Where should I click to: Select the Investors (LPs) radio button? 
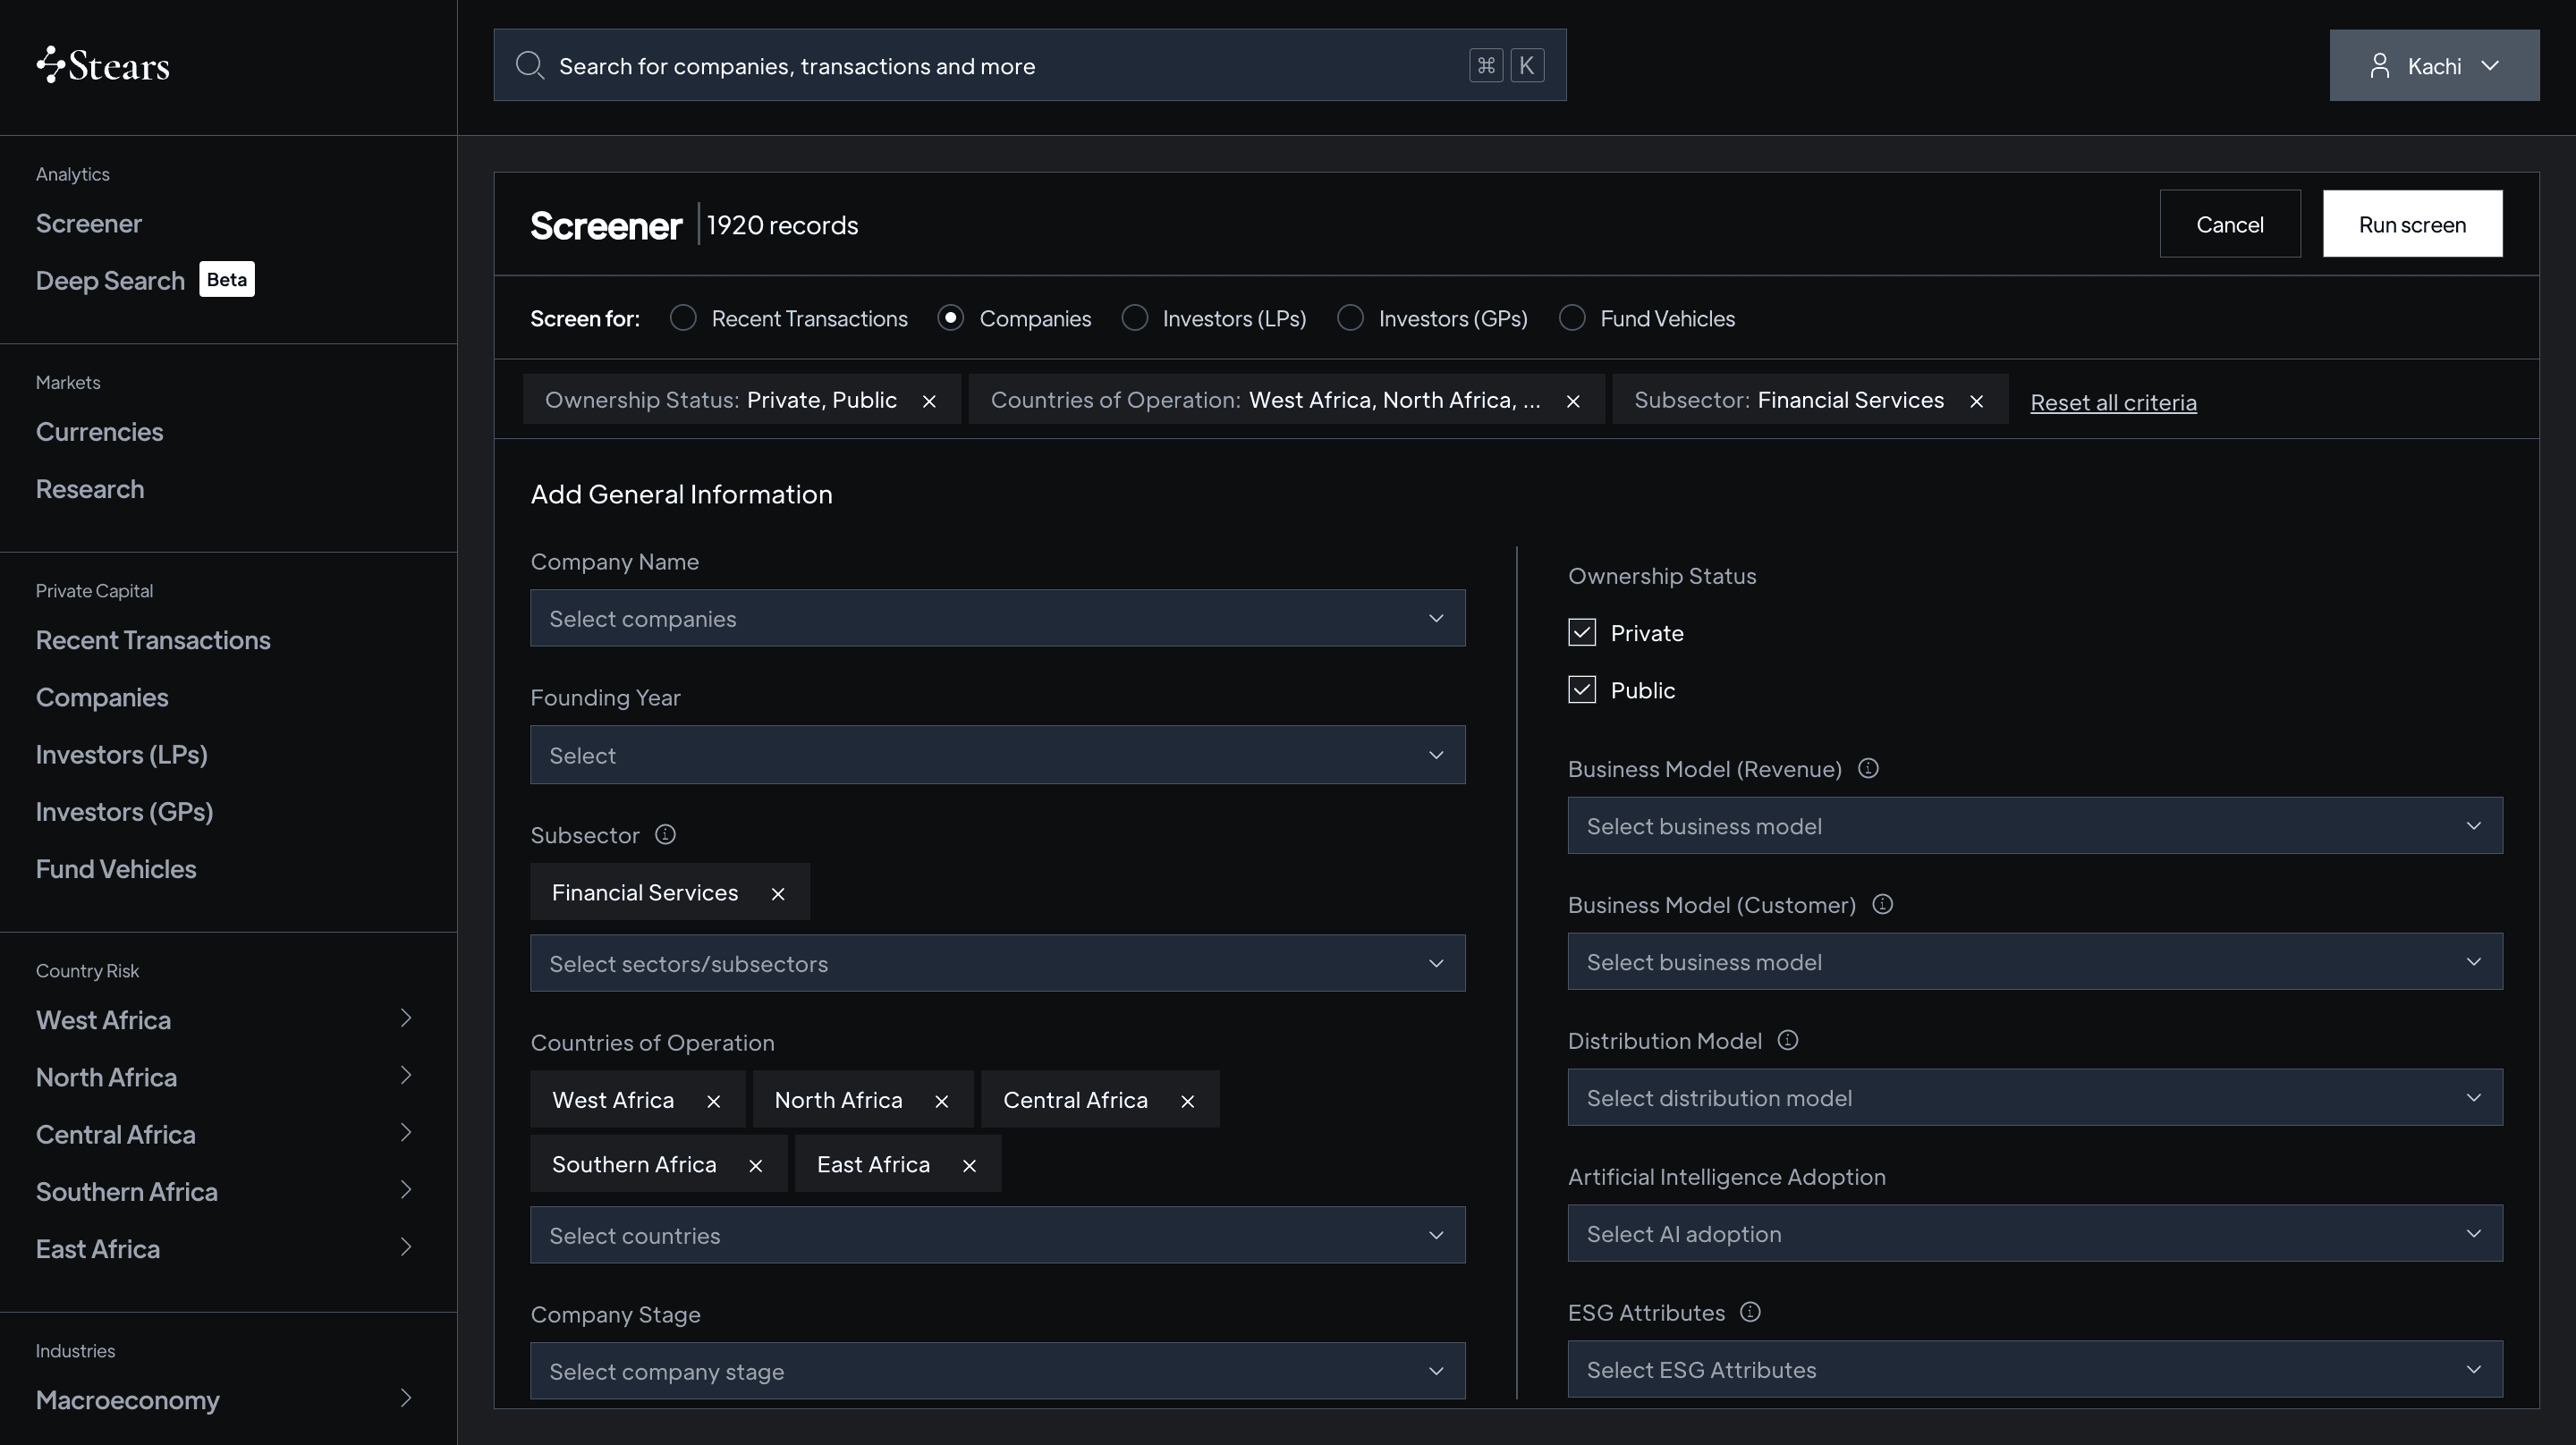point(1135,318)
